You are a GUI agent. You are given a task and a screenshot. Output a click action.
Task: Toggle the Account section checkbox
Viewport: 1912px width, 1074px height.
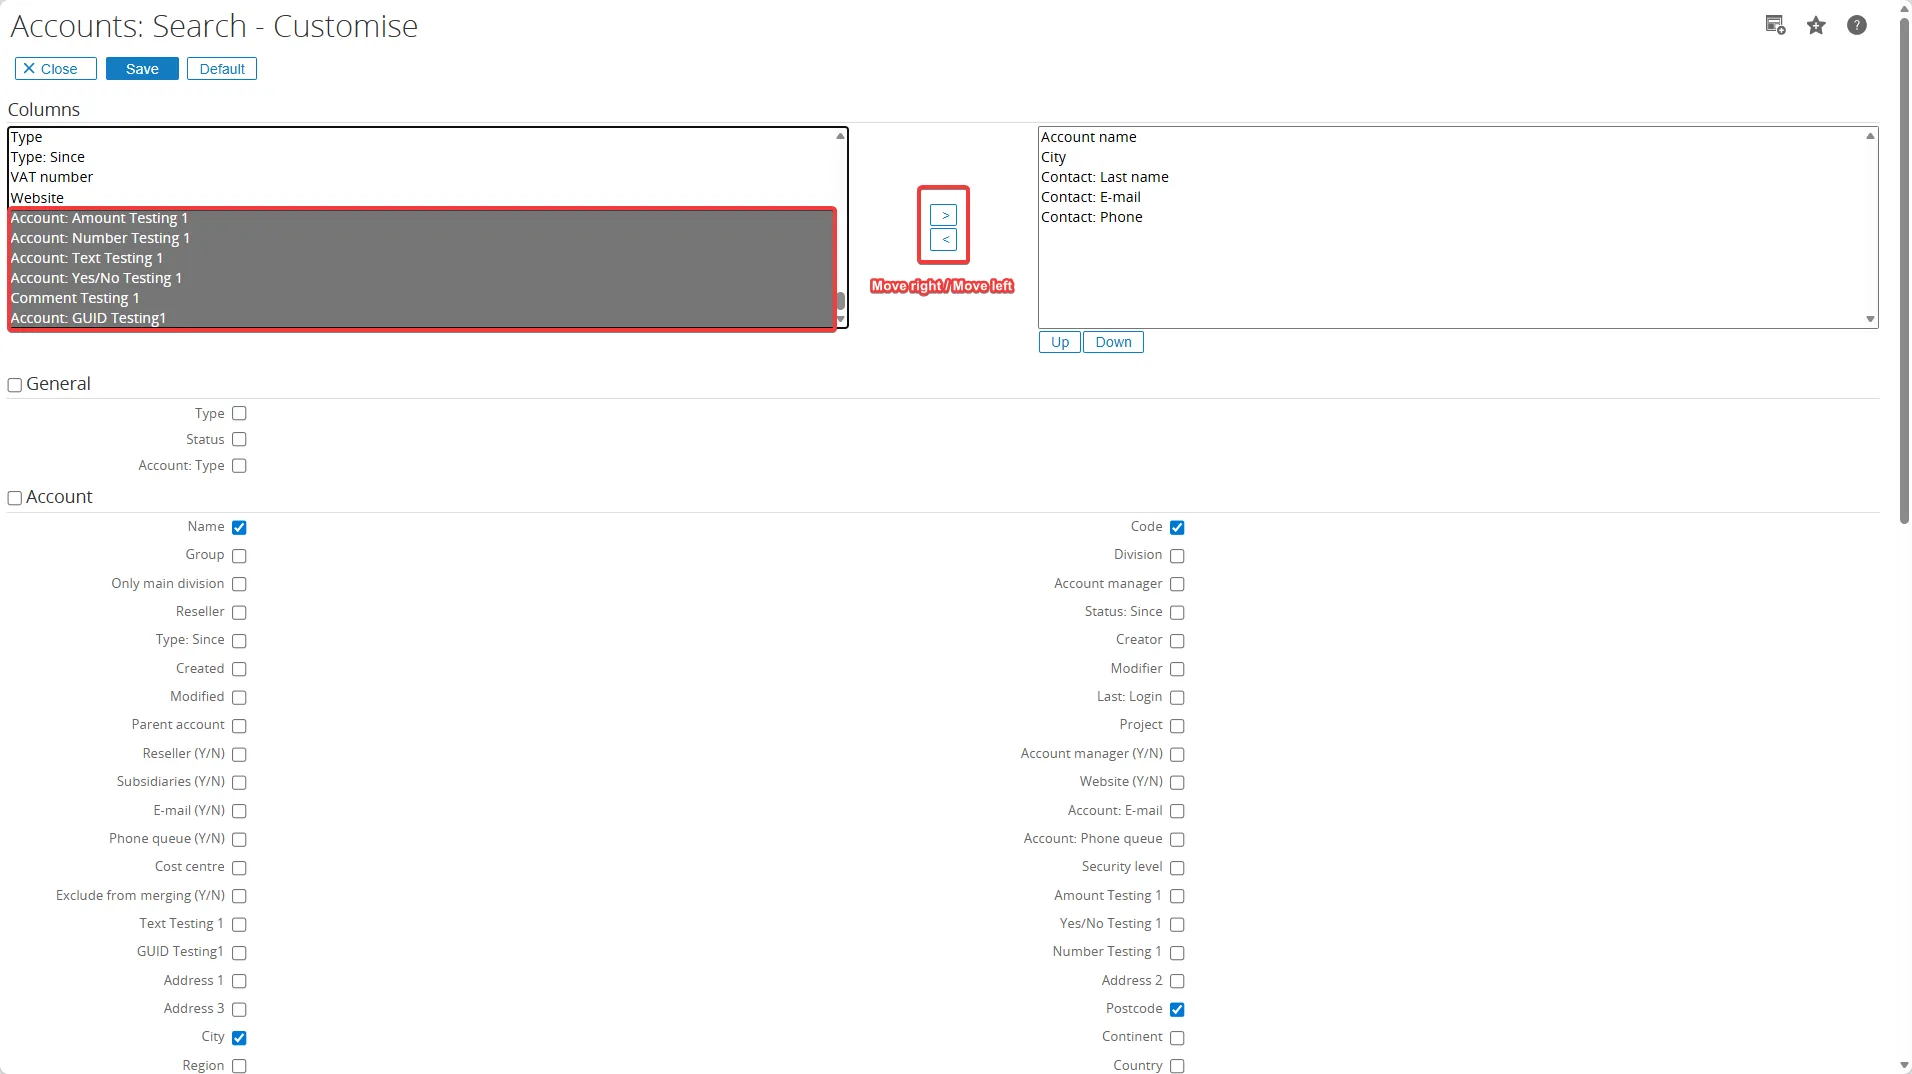pos(15,498)
